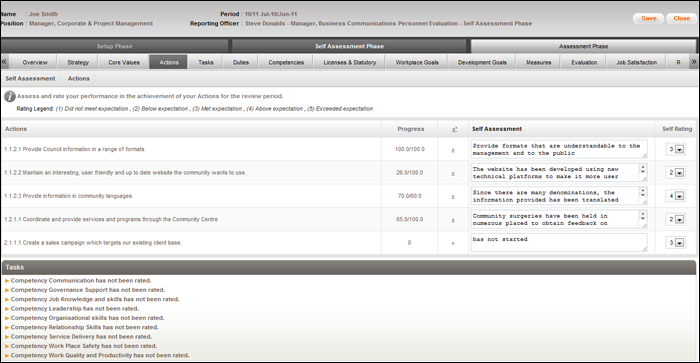
Task: Click the 'has not started' text field
Action: point(558,243)
